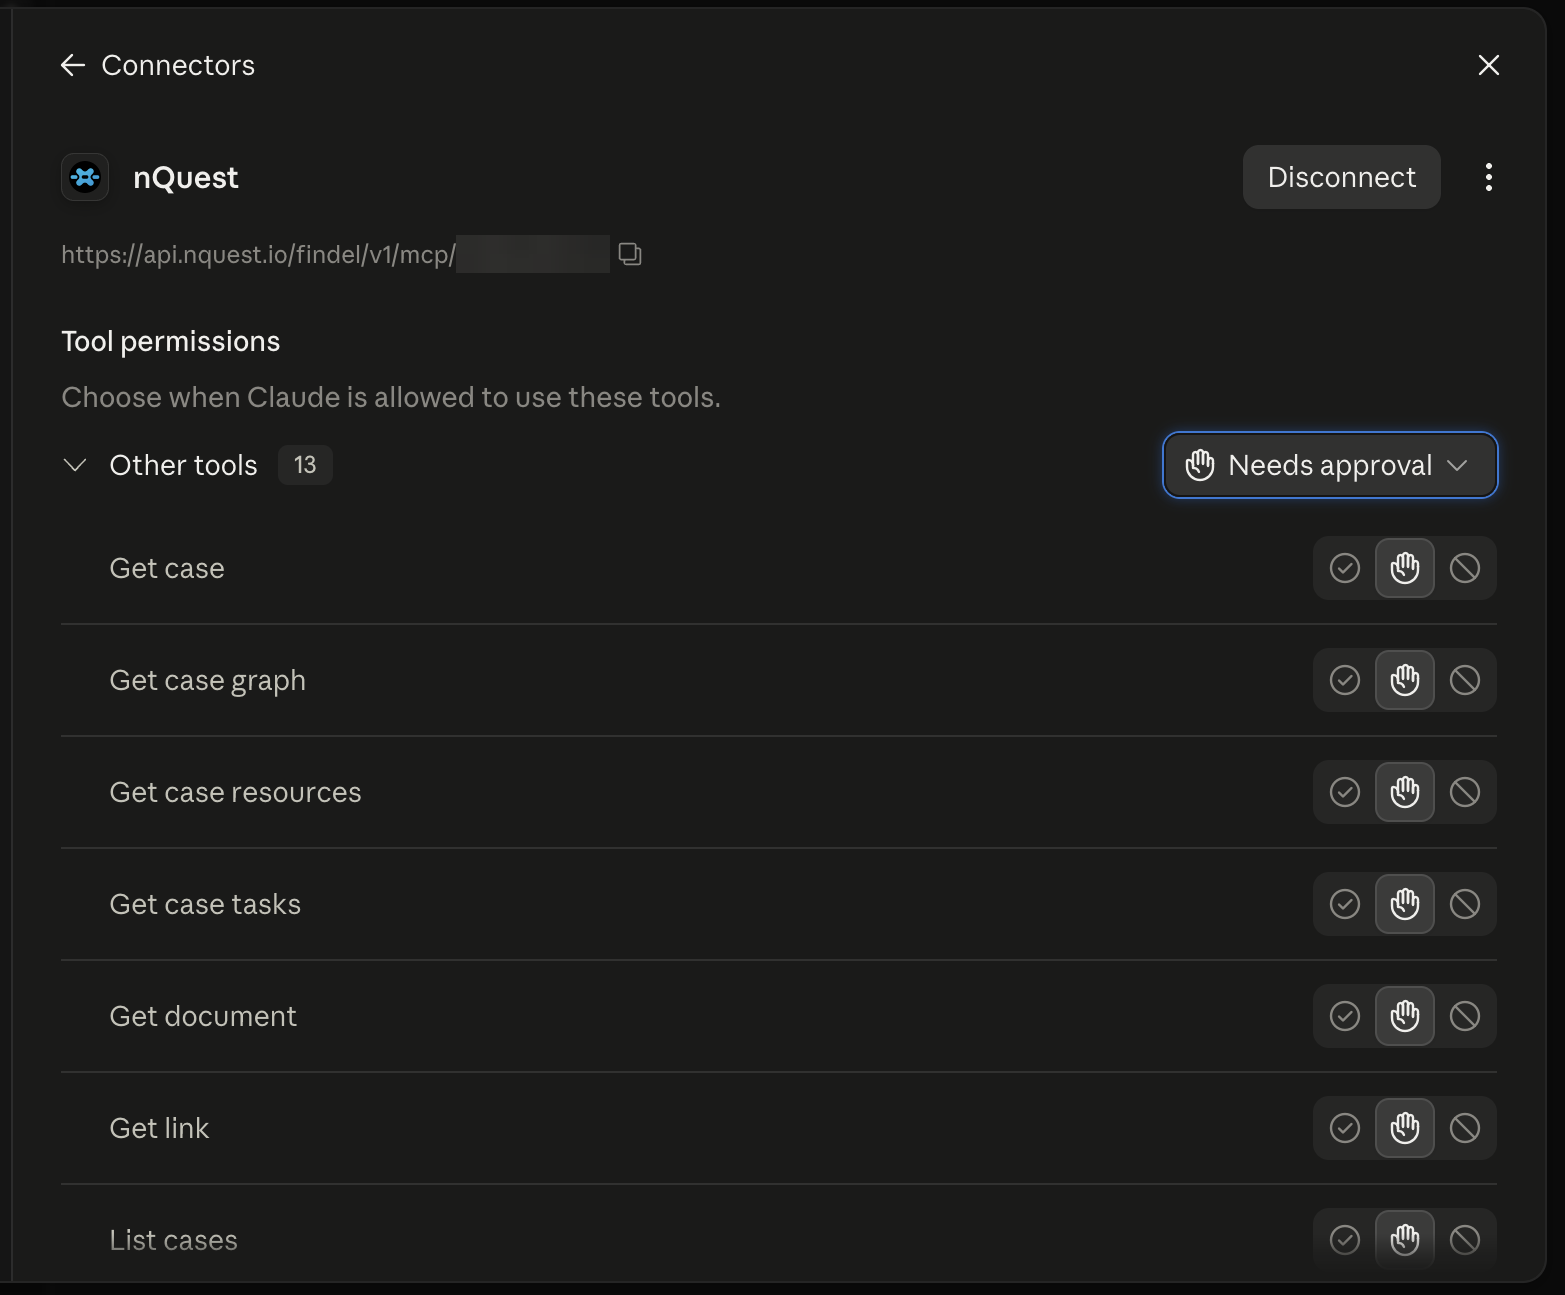This screenshot has height=1295, width=1565.
Task: Set Get case graph to needs approval
Action: [x=1405, y=680]
